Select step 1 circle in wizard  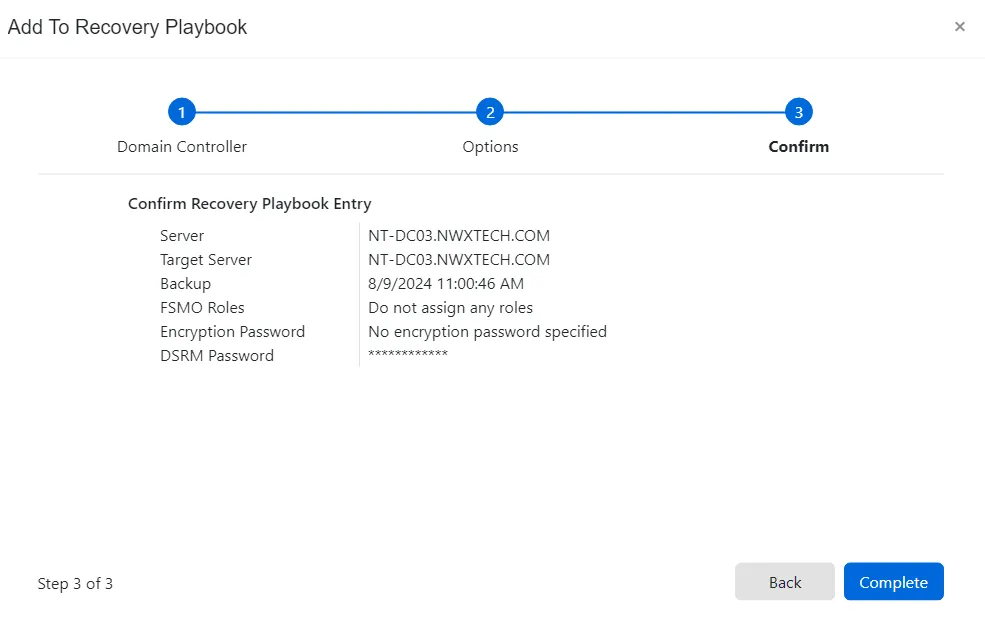[182, 112]
